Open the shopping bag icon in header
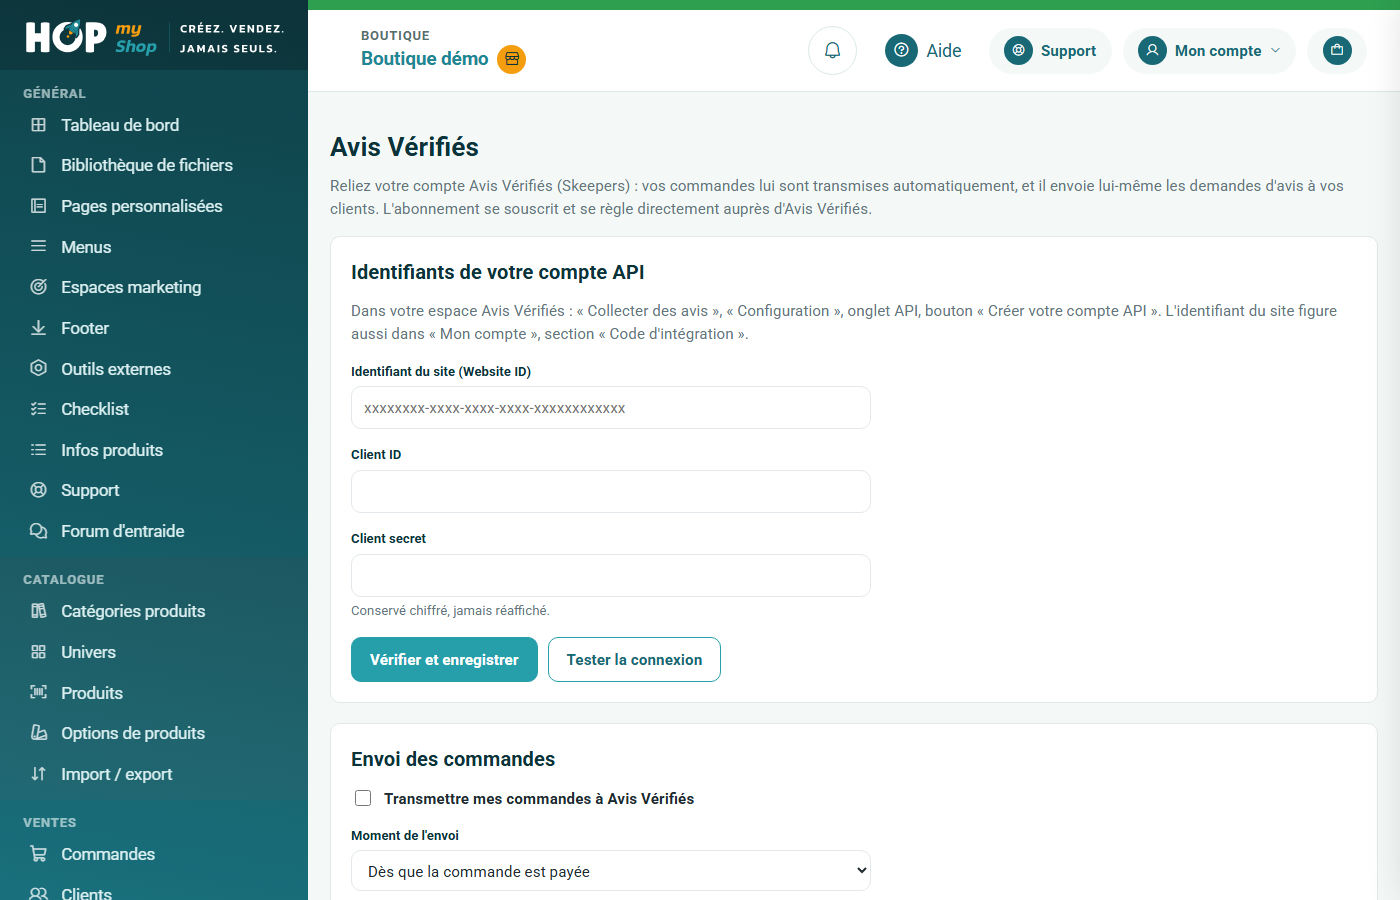Viewport: 1400px width, 900px height. click(1337, 50)
